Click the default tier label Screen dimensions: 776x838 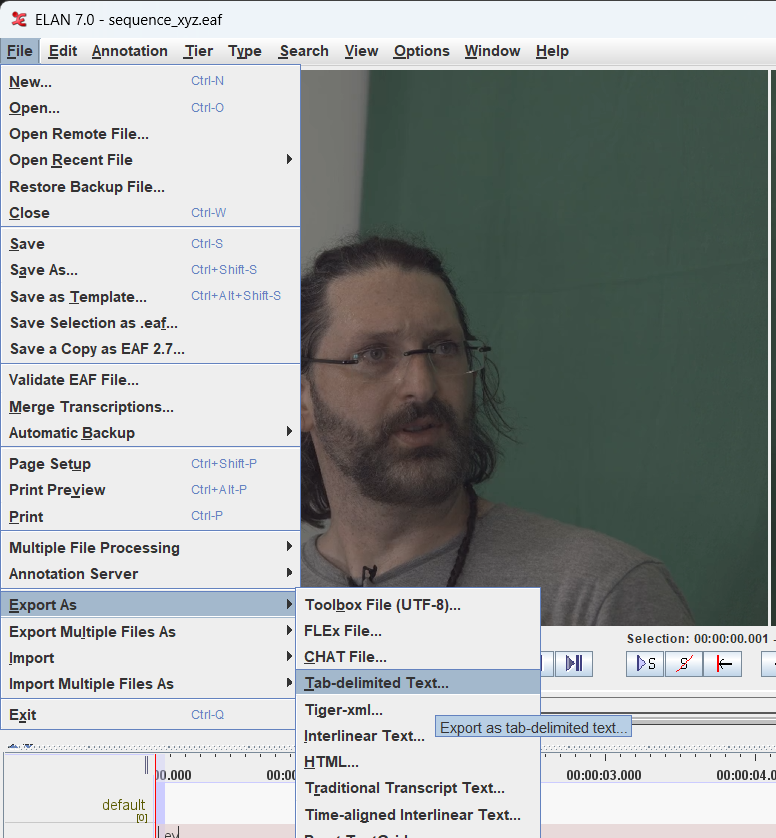tap(123, 805)
